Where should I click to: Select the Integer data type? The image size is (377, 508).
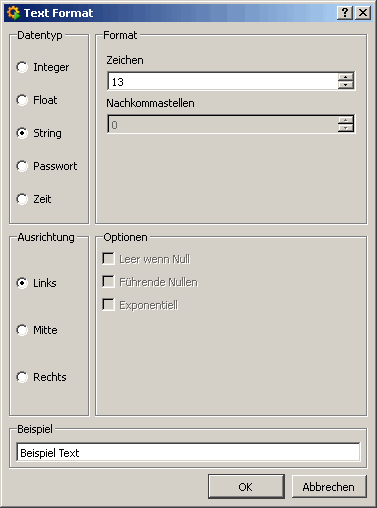(x=43, y=67)
